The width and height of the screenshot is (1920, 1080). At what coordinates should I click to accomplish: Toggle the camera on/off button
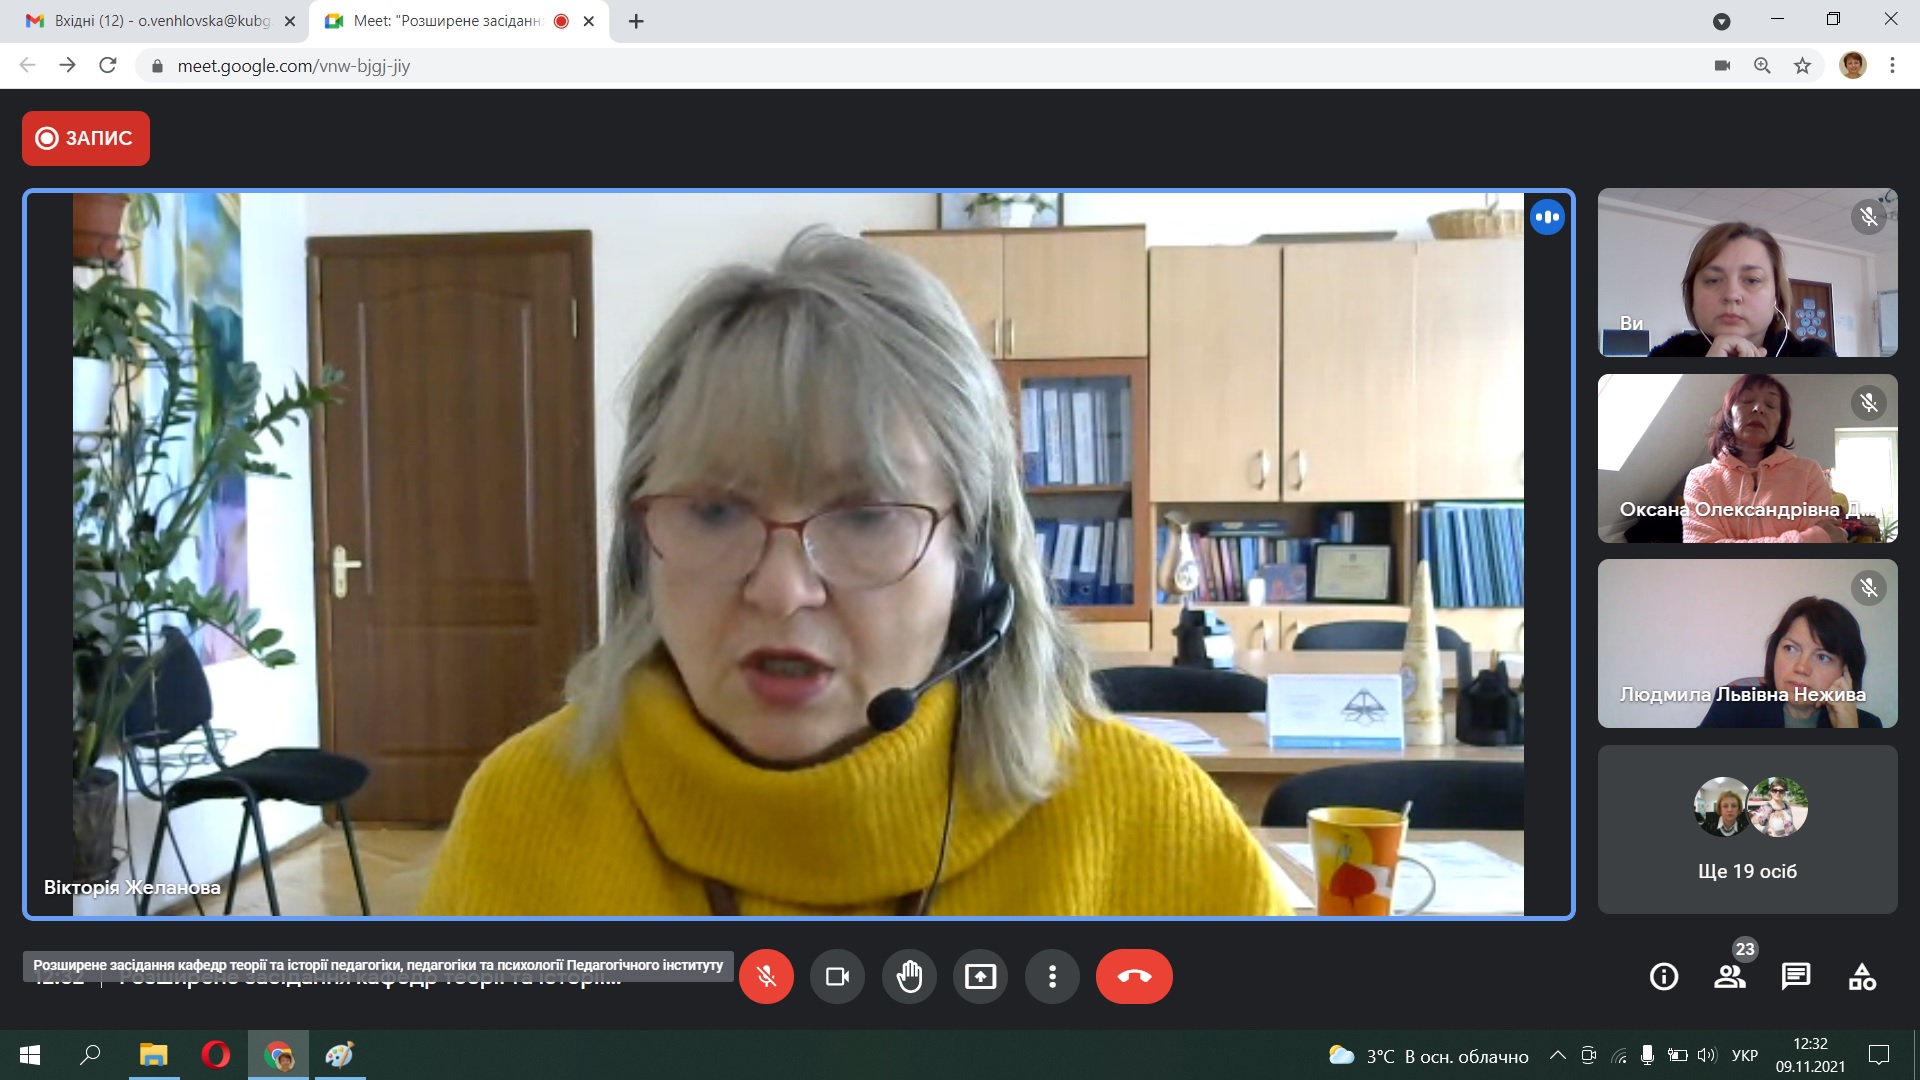837,976
